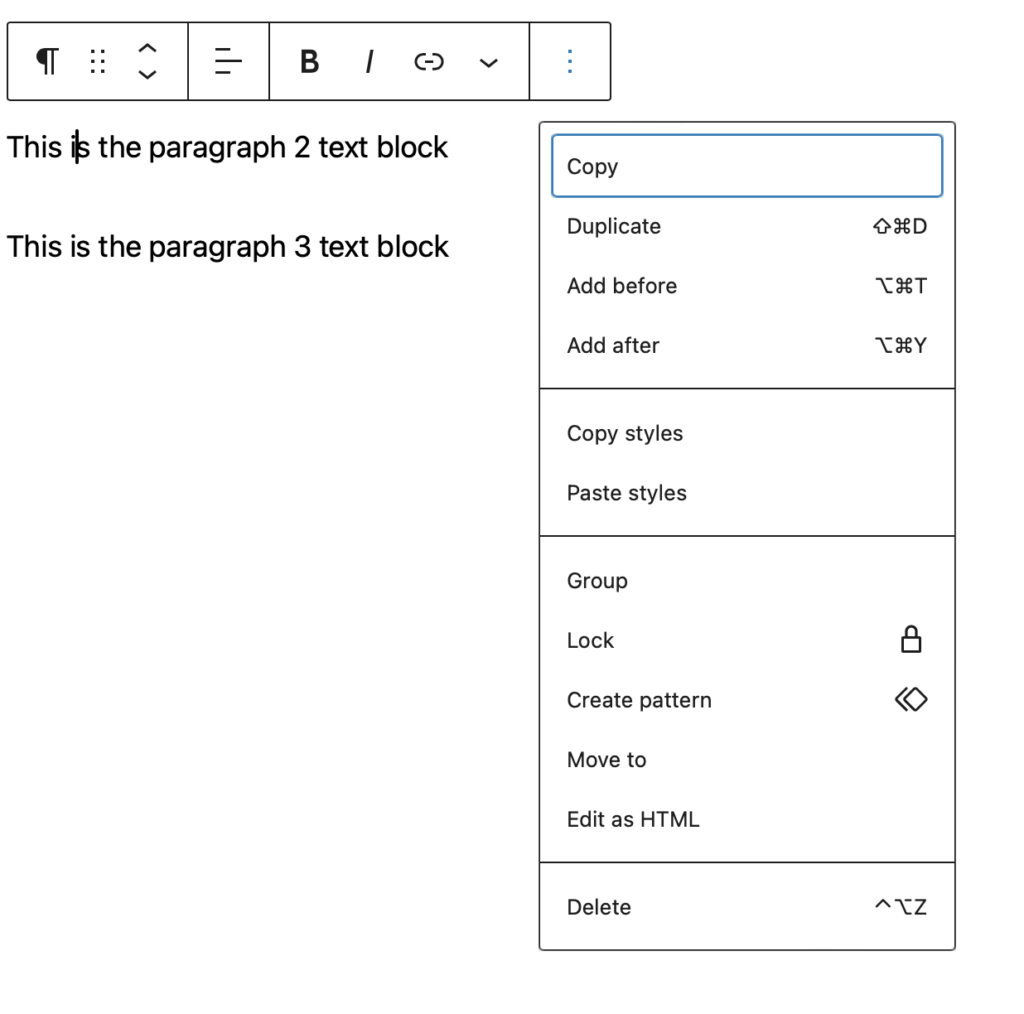Click the drag handle dots icon
The width and height of the screenshot is (1024, 1014).
tap(97, 62)
